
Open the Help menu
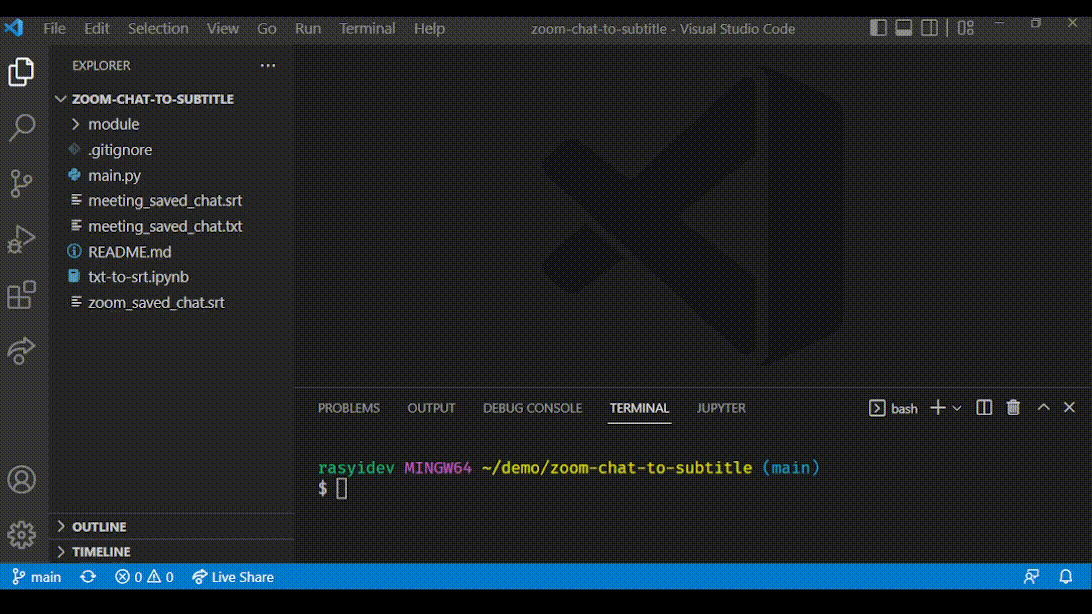point(429,29)
